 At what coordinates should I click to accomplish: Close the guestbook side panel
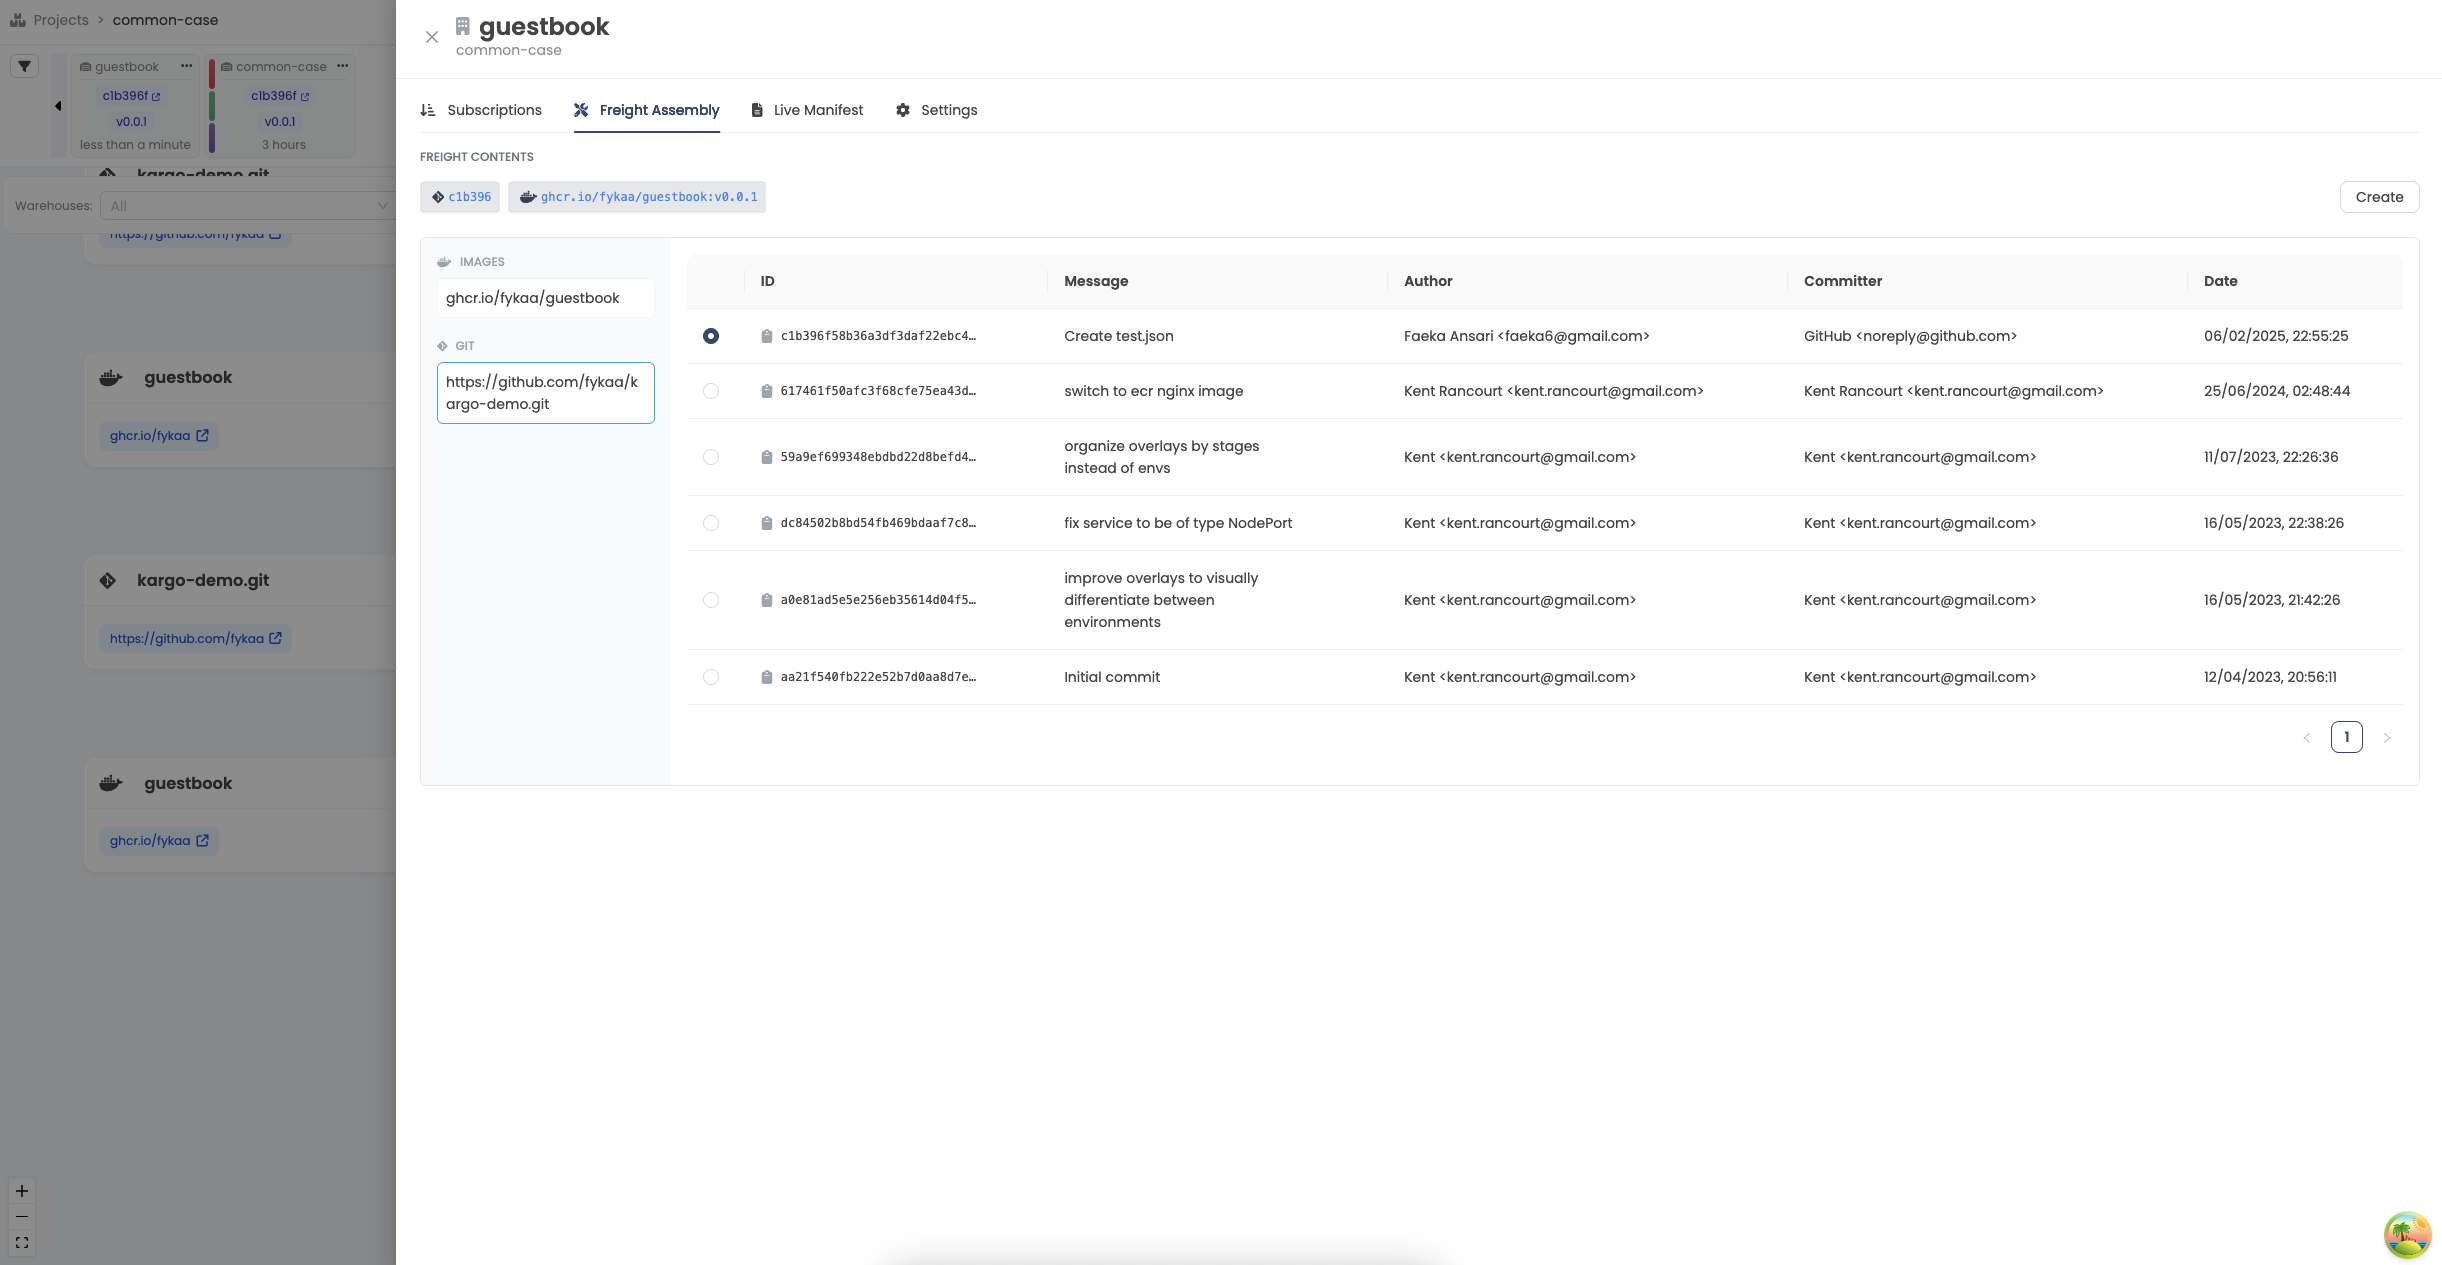432,37
